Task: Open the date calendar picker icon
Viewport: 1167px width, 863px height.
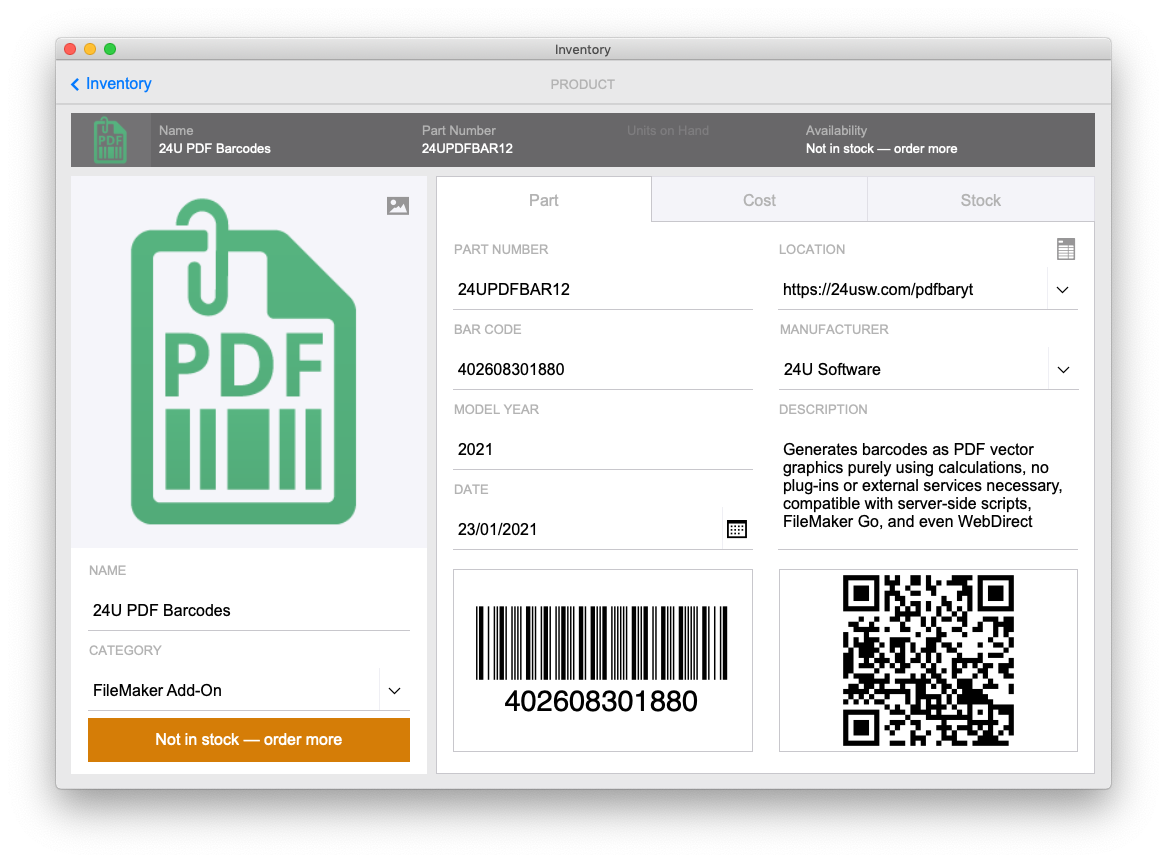Action: point(736,529)
